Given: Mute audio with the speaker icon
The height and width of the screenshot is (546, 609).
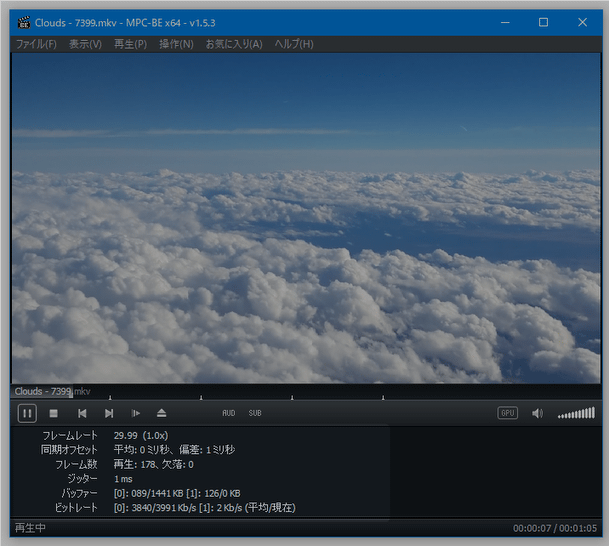Looking at the screenshot, I should 537,413.
